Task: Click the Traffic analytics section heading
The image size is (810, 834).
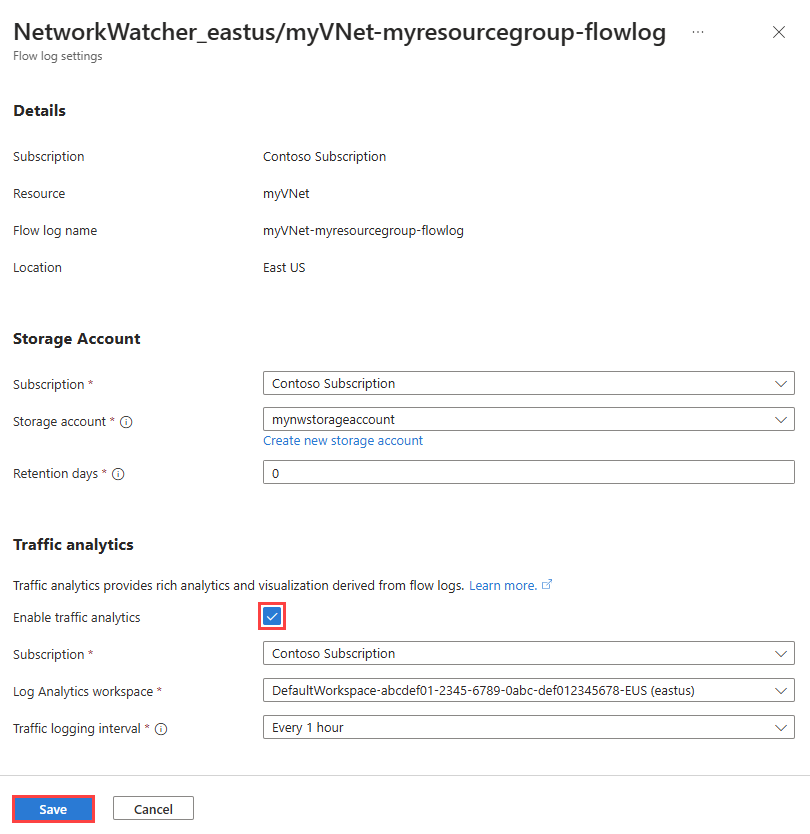Action: click(x=73, y=545)
